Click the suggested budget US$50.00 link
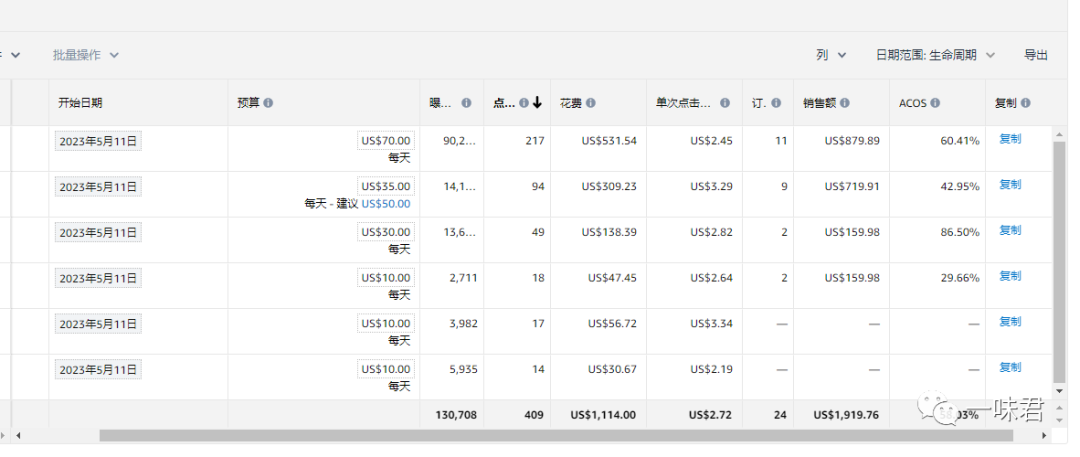 pyautogui.click(x=385, y=203)
